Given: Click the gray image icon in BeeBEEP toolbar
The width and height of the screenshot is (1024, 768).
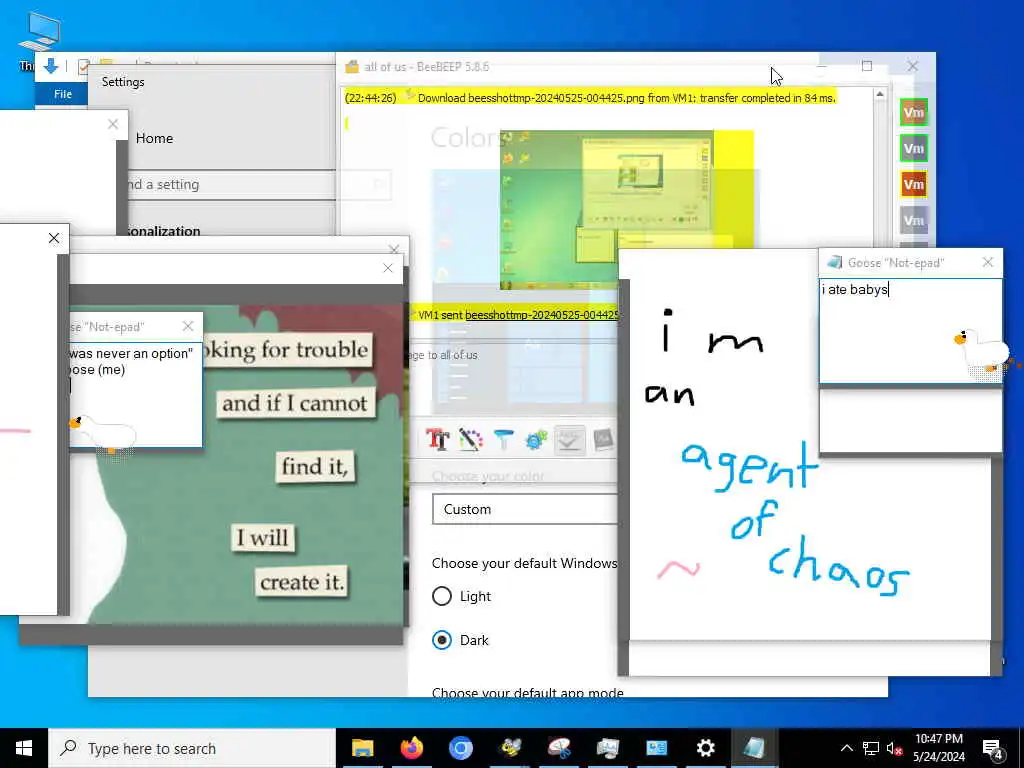Looking at the screenshot, I should 603,440.
